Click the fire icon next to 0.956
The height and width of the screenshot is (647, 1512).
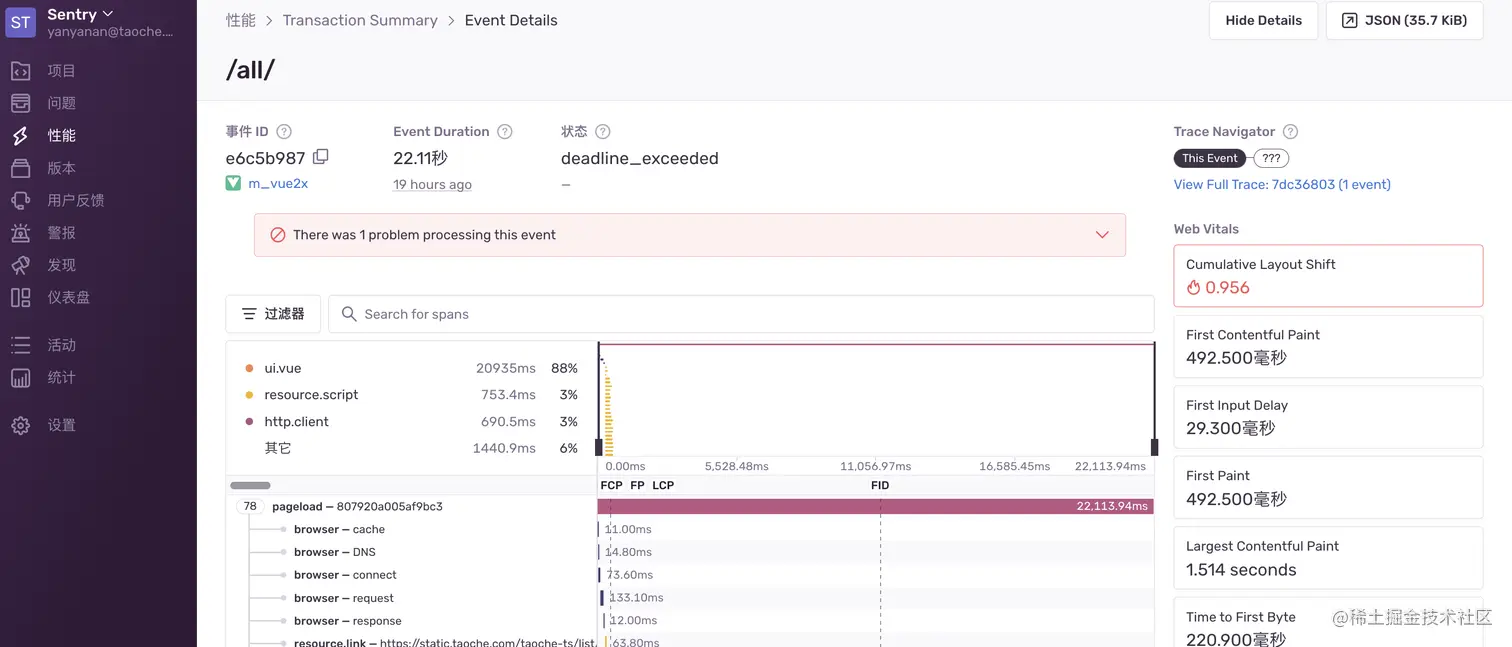(x=1193, y=288)
